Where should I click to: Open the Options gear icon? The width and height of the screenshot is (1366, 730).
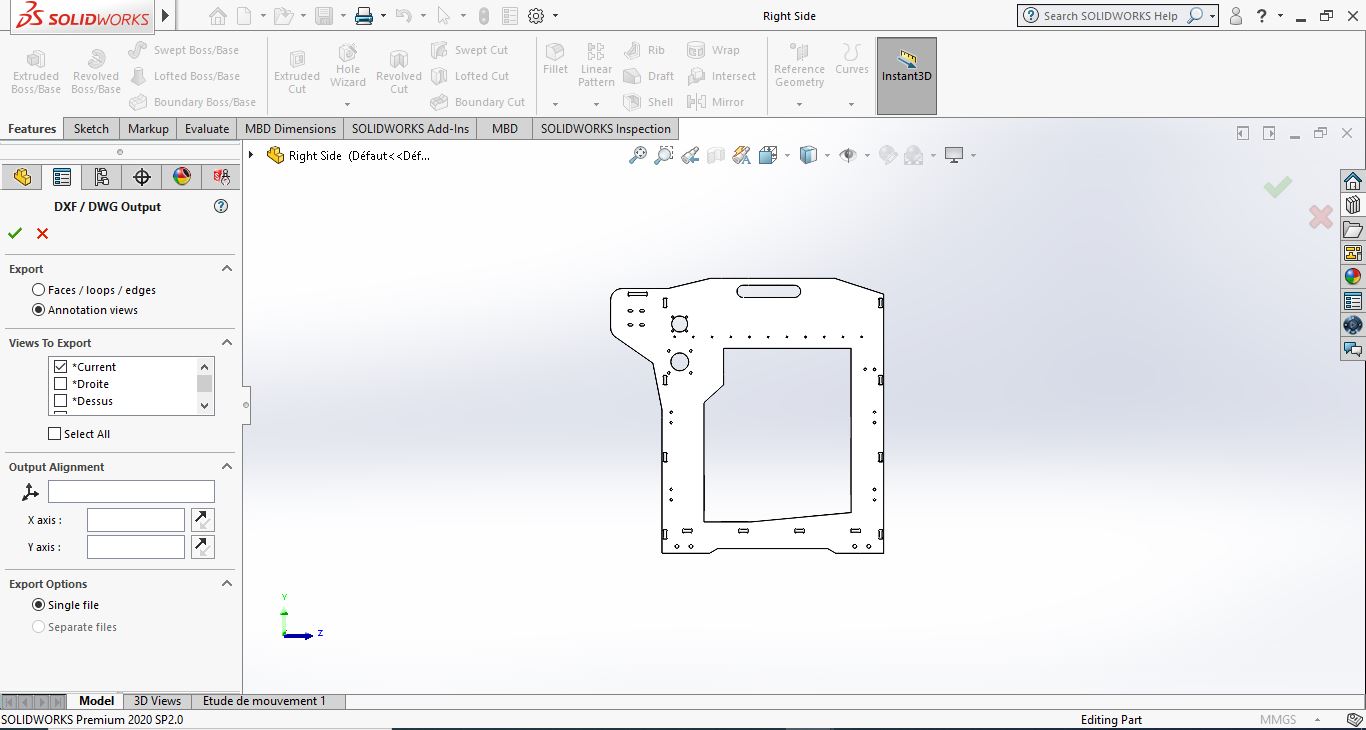(536, 16)
